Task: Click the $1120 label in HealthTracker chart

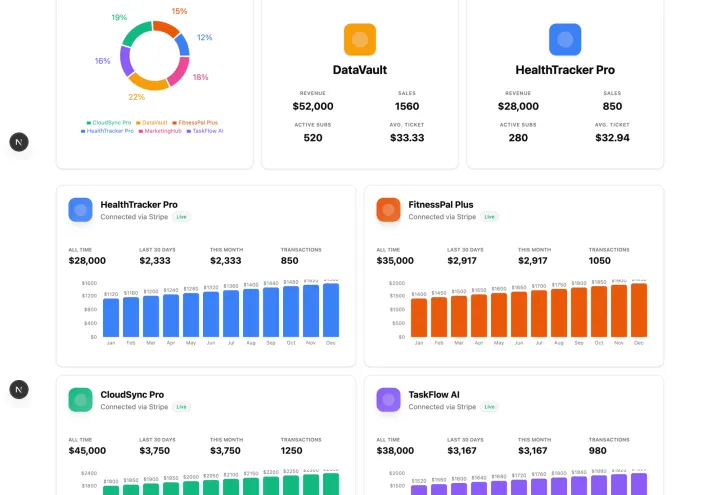Action: coord(111,294)
